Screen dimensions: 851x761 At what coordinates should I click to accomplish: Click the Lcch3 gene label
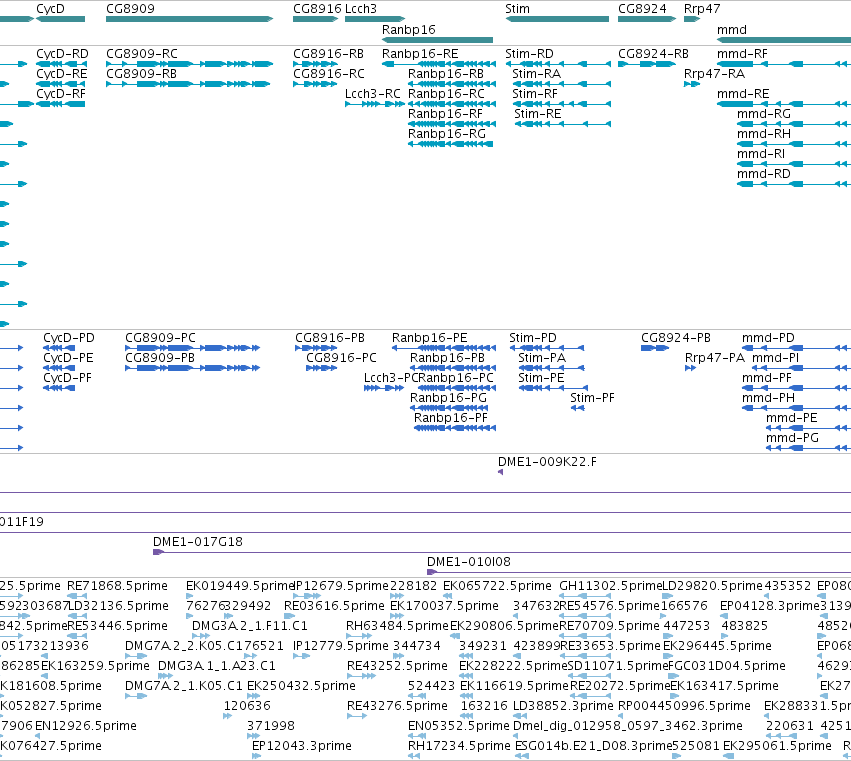pos(361,9)
